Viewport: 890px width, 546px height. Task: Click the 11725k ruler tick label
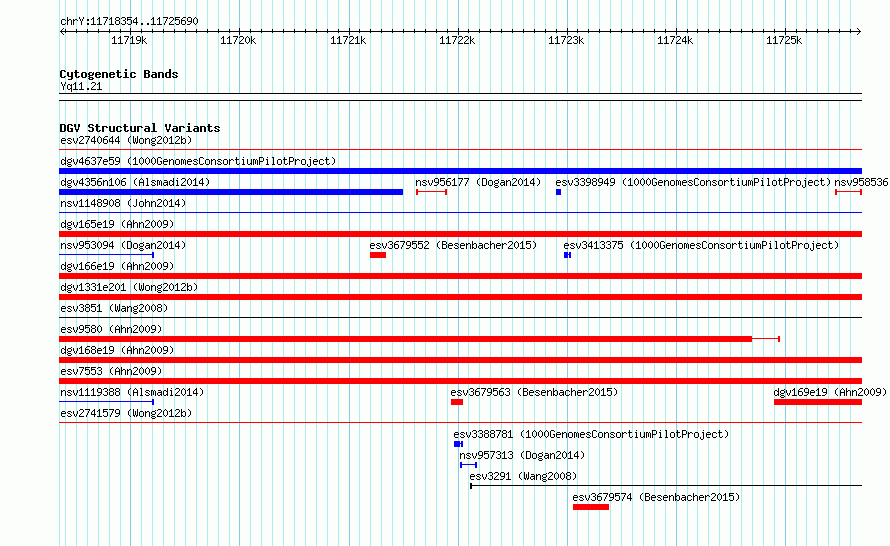click(x=784, y=40)
